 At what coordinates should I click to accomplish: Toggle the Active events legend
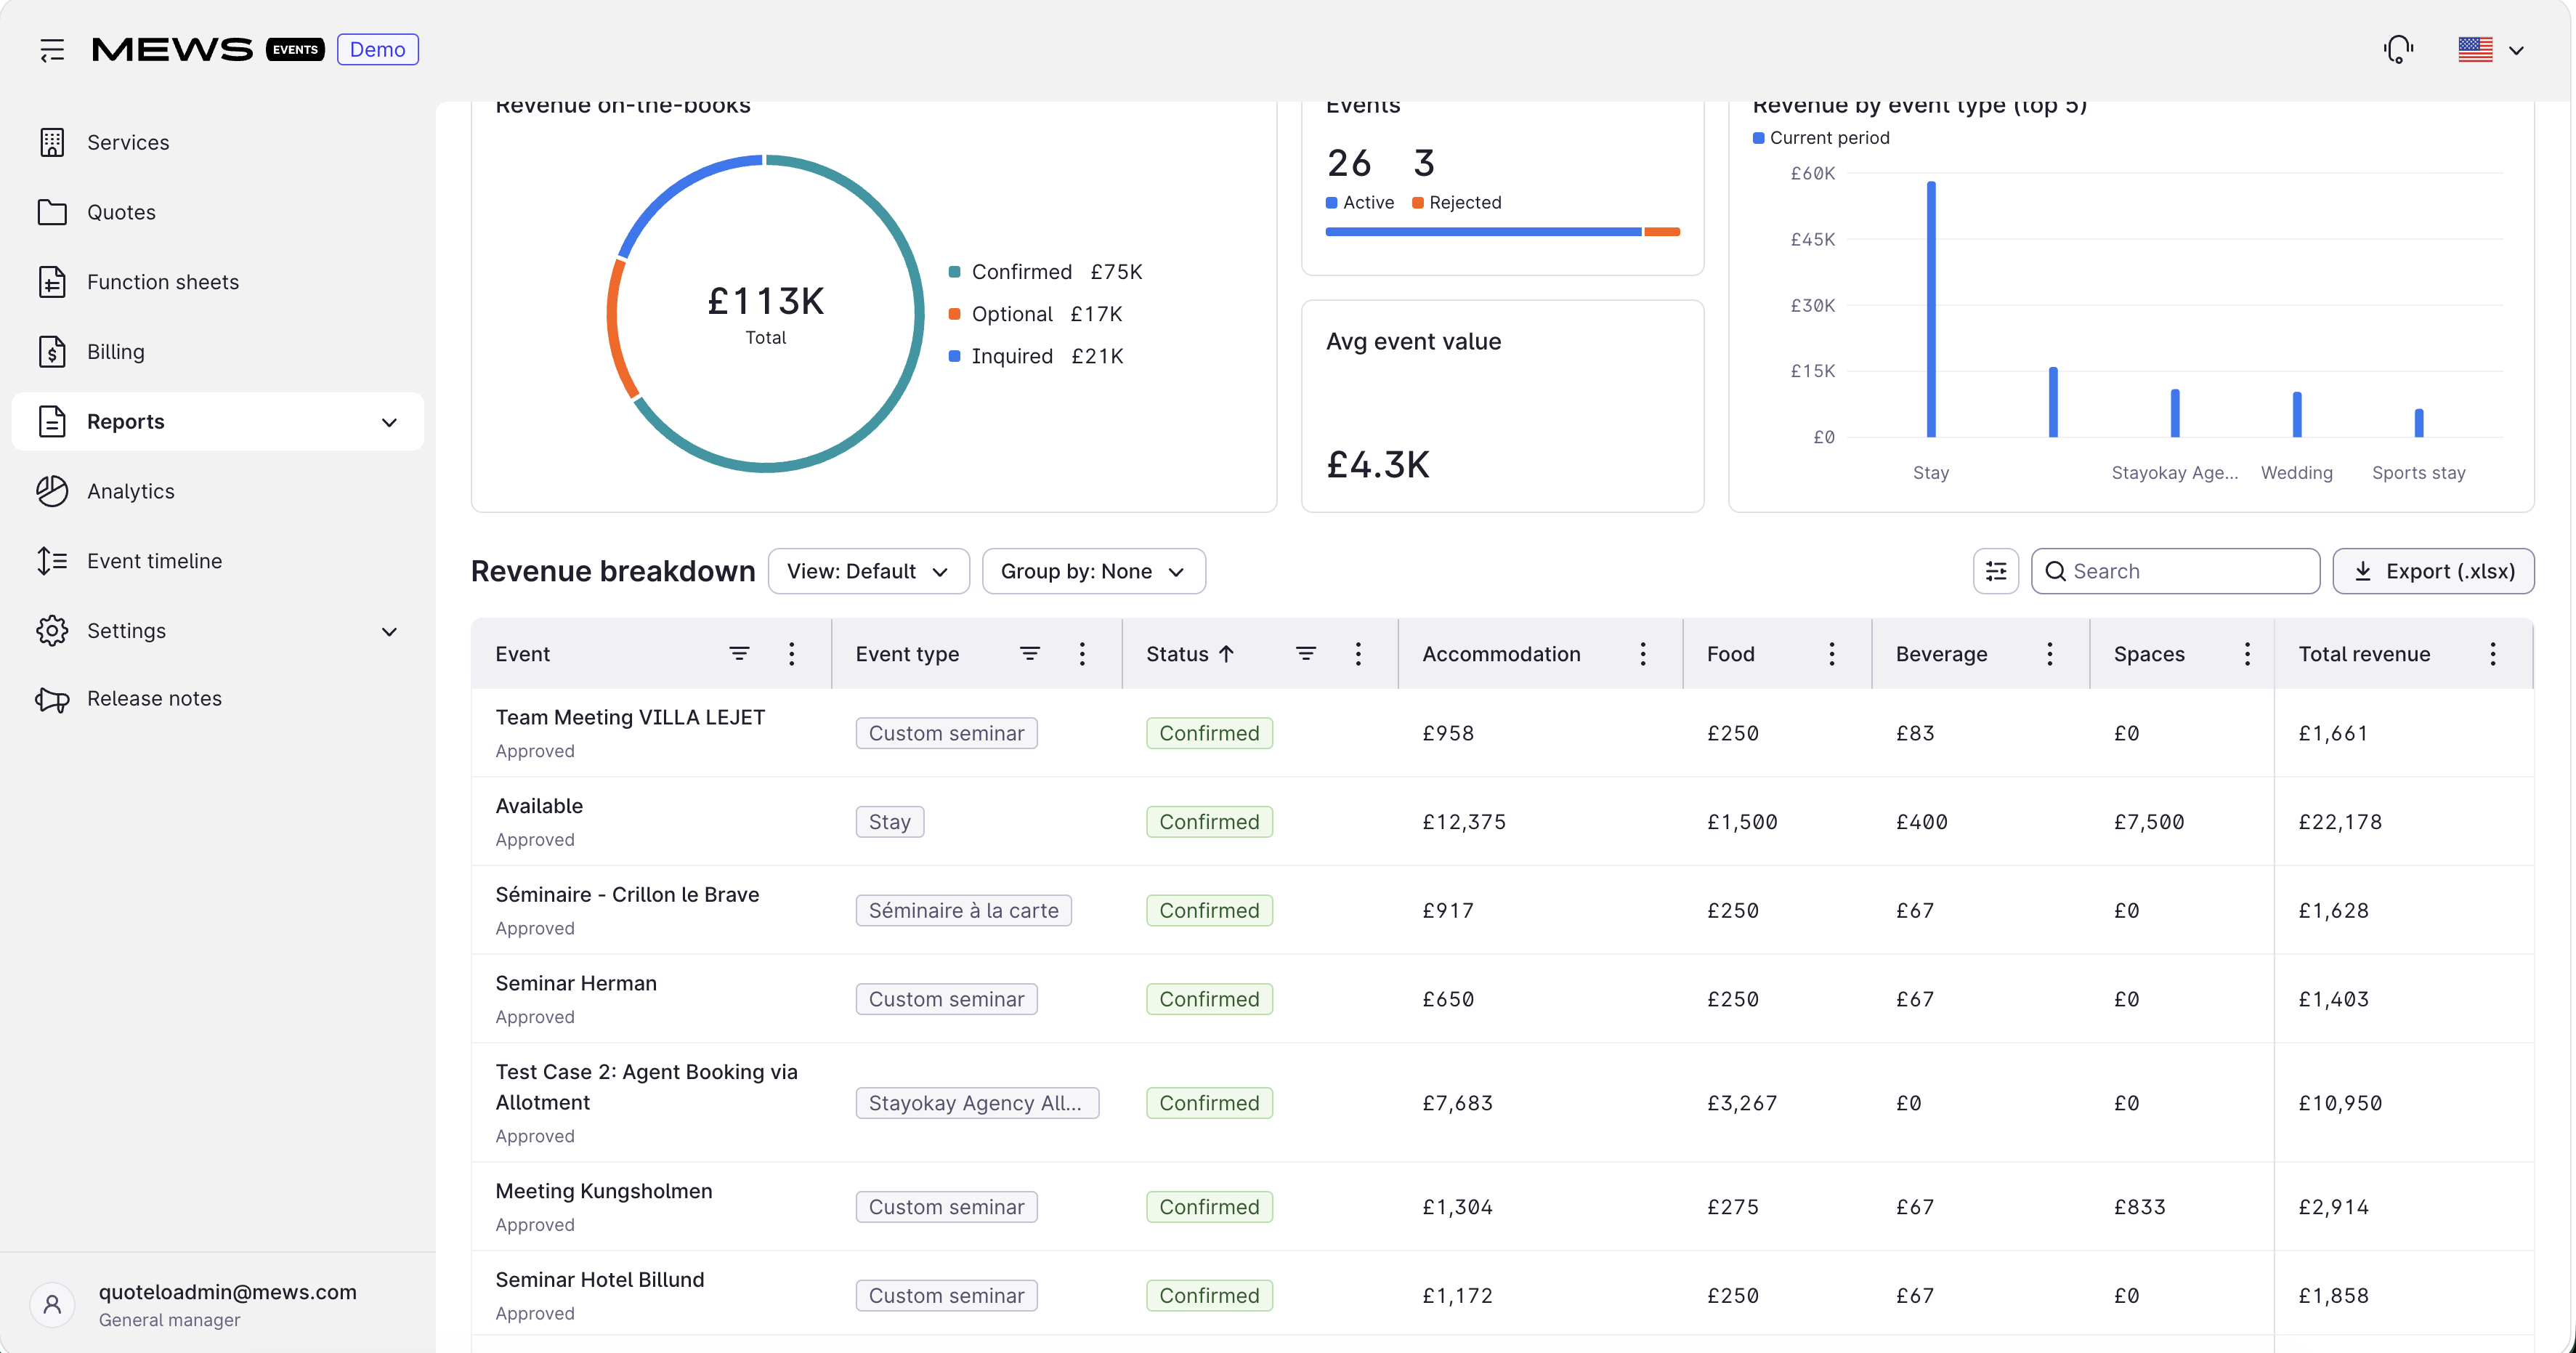point(1360,202)
